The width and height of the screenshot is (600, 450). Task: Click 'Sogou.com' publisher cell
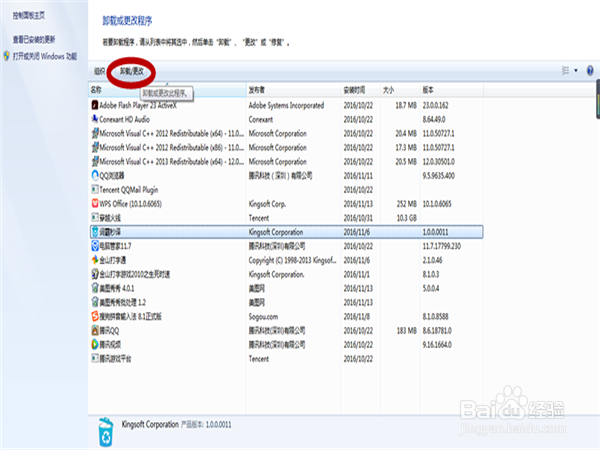[263, 316]
